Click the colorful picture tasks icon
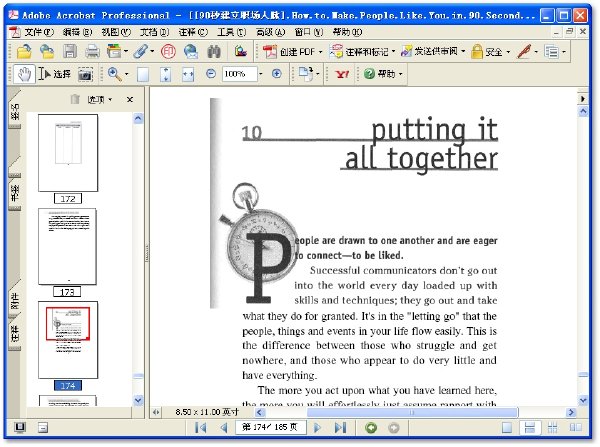Image resolution: width=600 pixels, height=447 pixels. (241, 51)
